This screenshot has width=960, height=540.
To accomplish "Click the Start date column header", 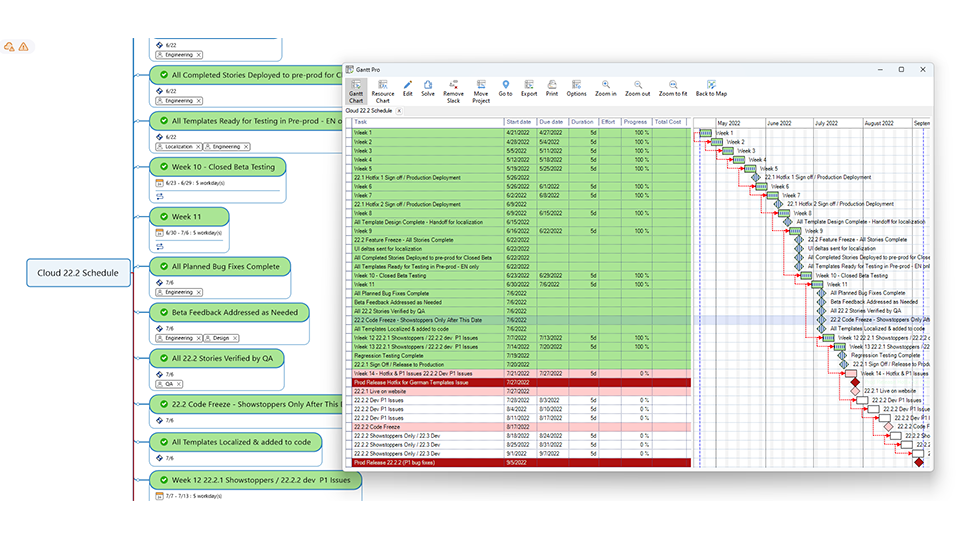I will [x=519, y=122].
